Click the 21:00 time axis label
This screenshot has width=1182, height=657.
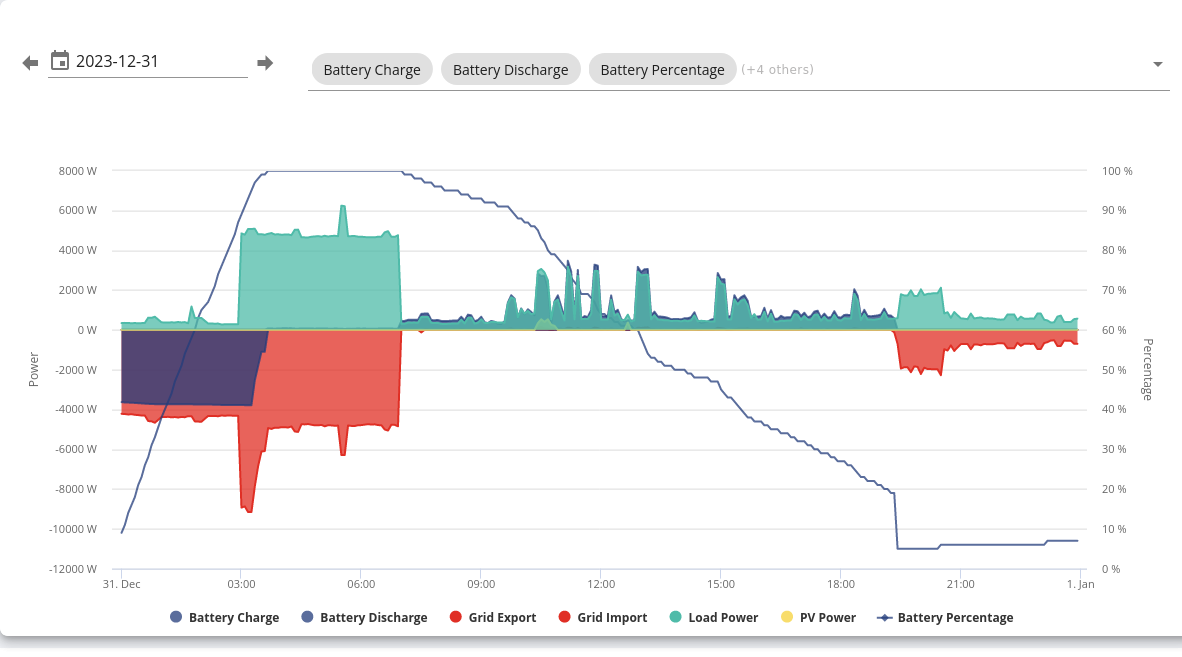[960, 584]
